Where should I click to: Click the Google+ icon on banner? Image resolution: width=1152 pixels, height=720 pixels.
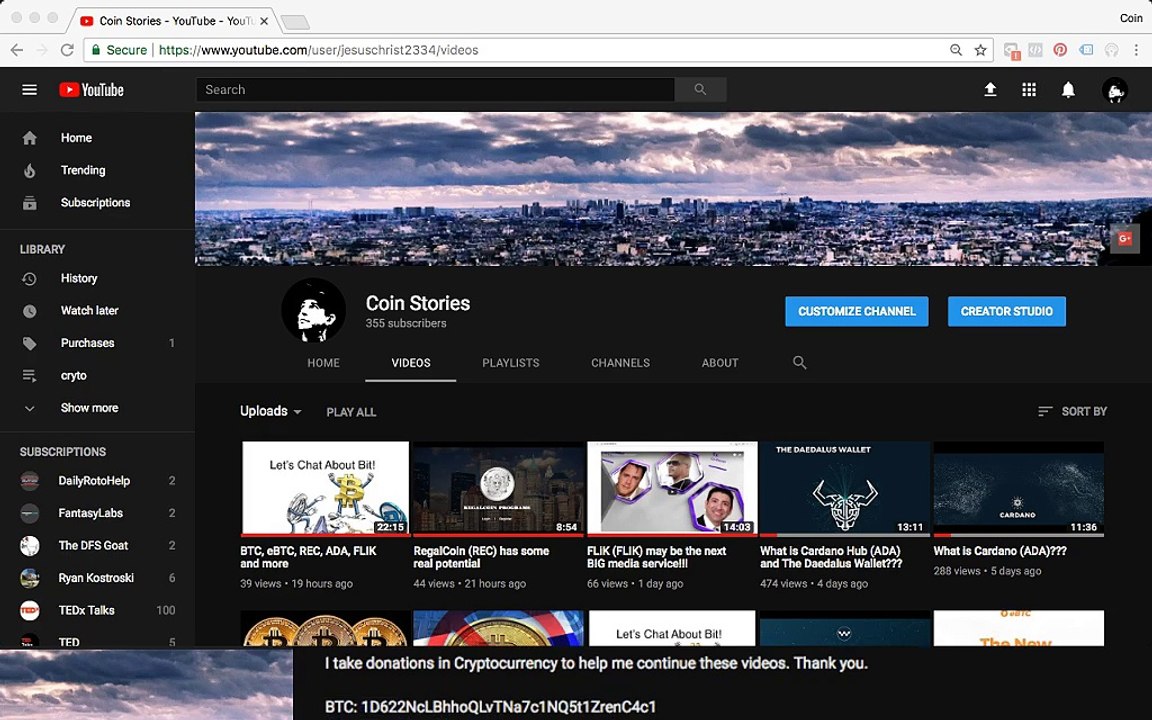click(x=1124, y=239)
